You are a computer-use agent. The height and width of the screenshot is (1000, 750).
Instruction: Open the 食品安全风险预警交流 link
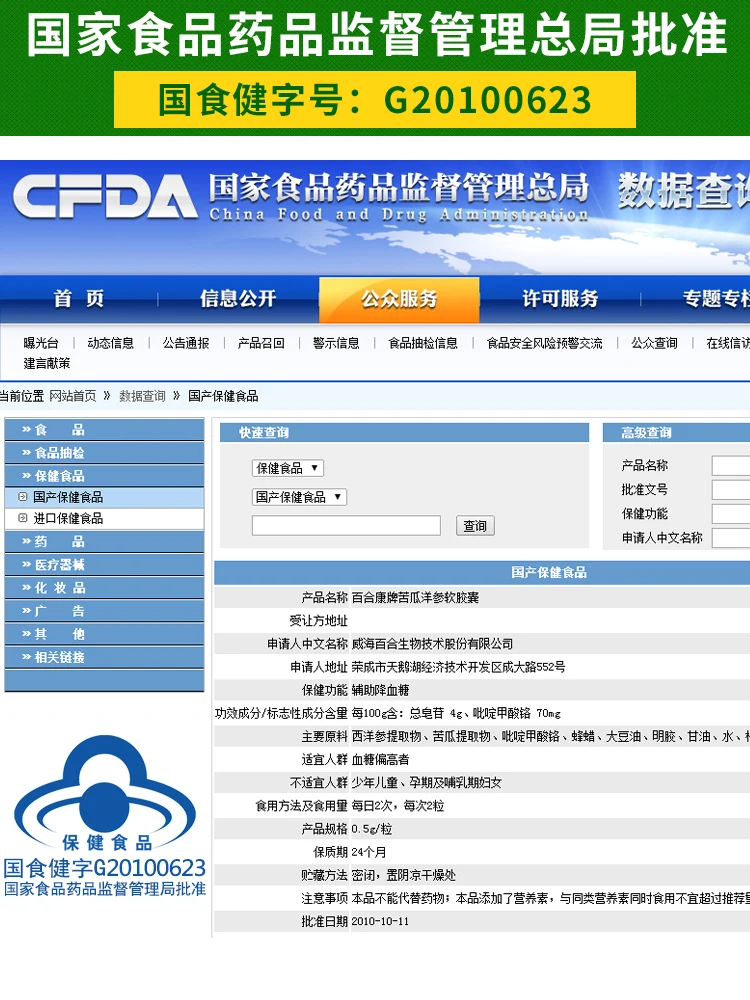click(544, 343)
